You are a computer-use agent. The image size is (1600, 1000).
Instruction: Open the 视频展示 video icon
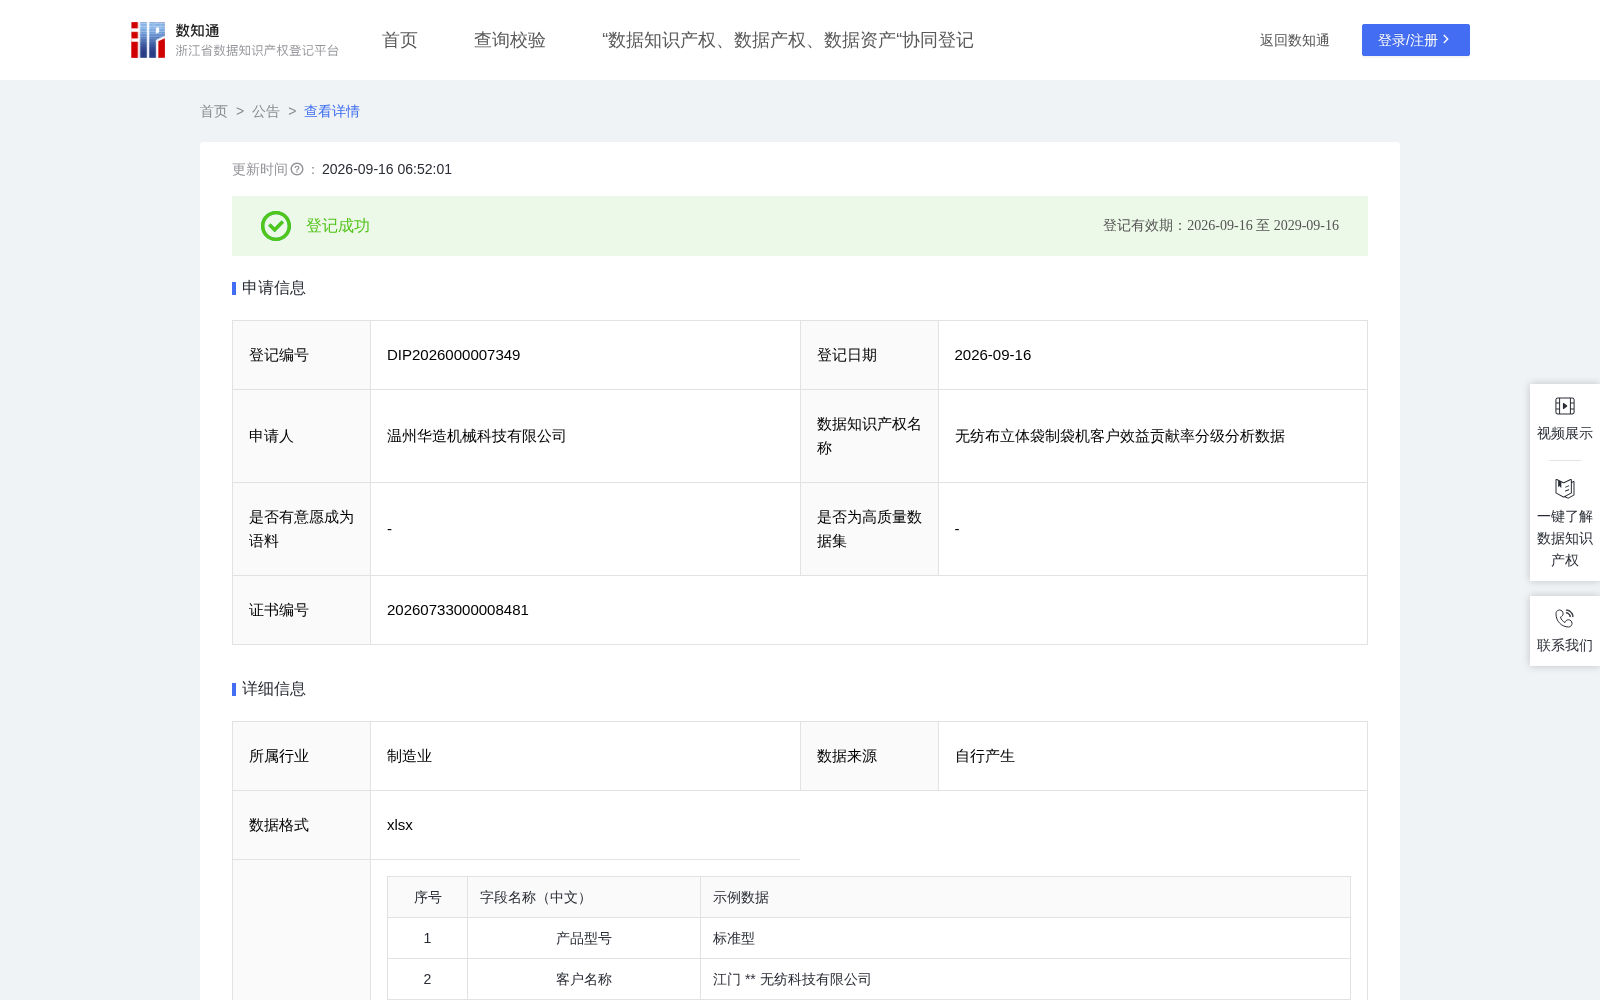(1565, 406)
